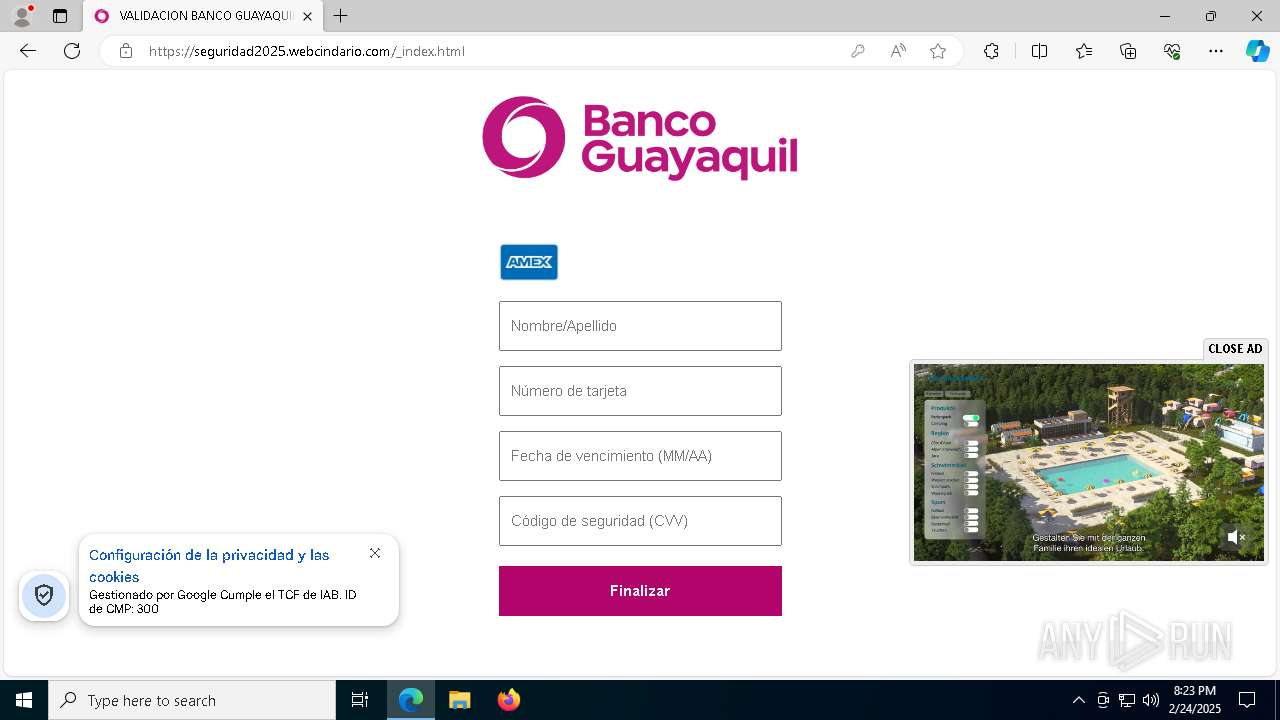Open Favorites list icon
The height and width of the screenshot is (720, 1280).
[x=1084, y=51]
